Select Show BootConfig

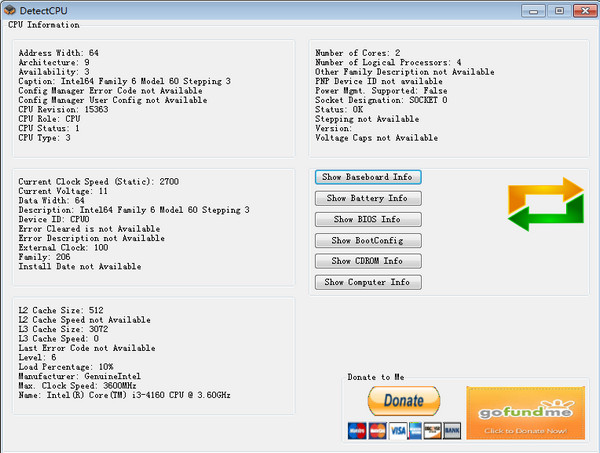click(x=367, y=240)
